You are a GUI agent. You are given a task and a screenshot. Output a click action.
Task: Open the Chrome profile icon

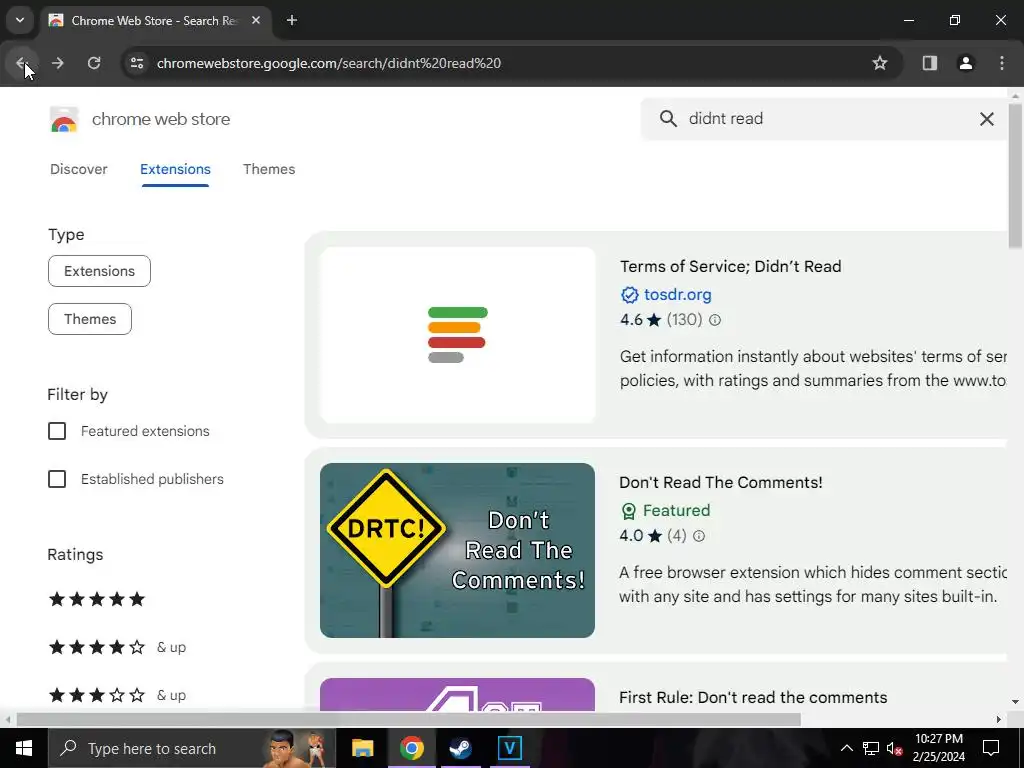coord(965,63)
